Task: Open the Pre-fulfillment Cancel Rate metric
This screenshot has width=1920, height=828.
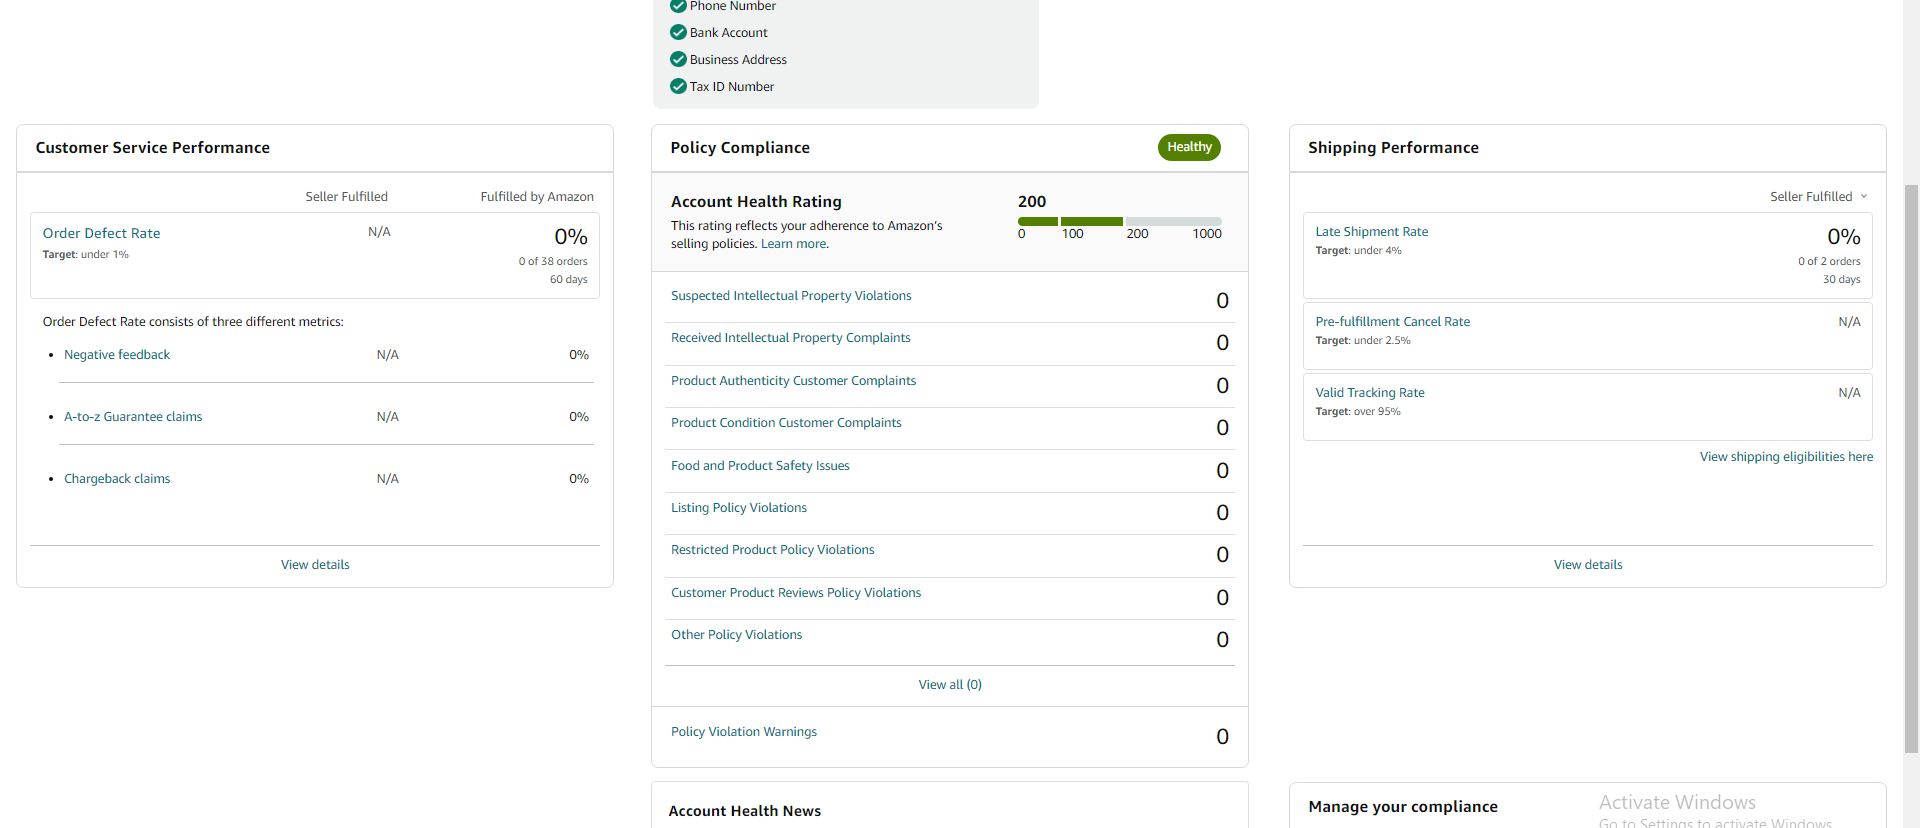Action: coord(1392,322)
